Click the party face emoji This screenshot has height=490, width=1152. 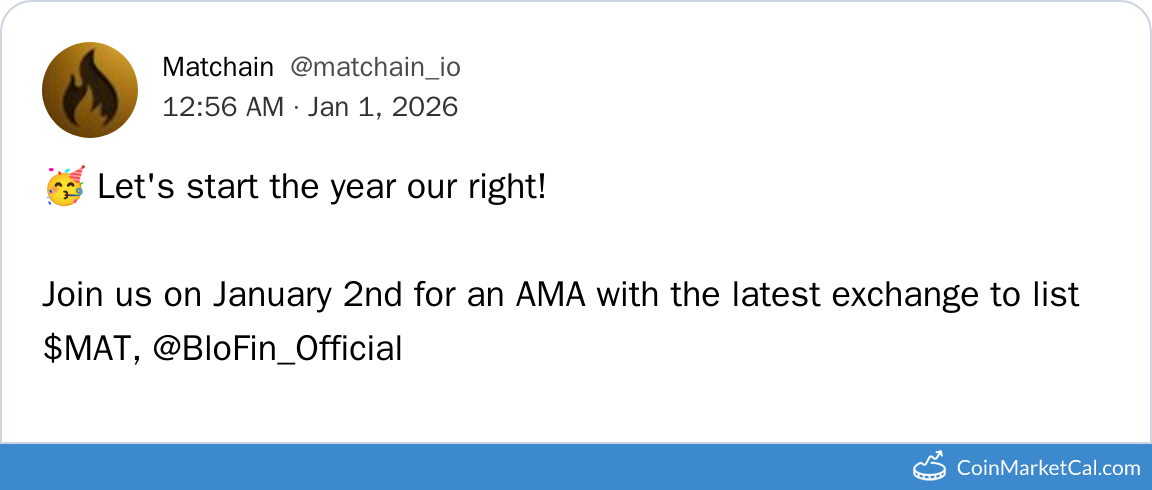[x=65, y=186]
